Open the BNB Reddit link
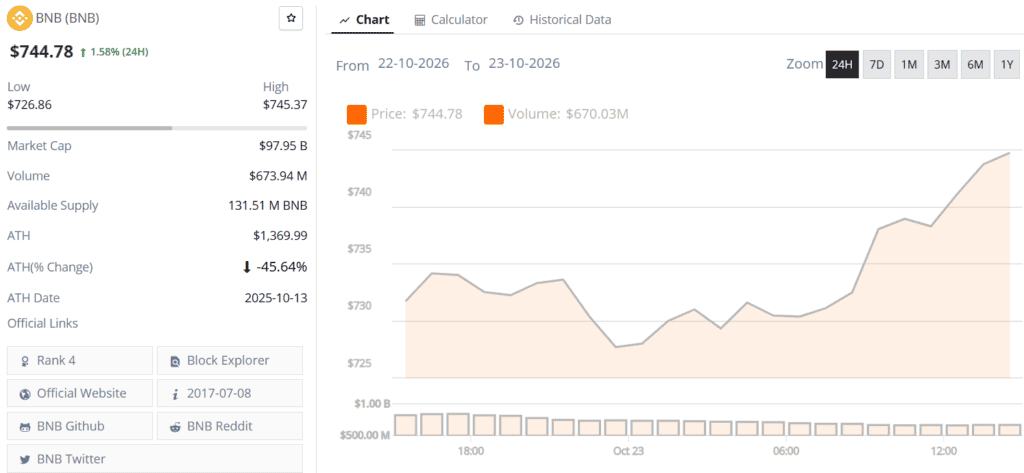Viewport: 1024px width, 473px height. 230,426
